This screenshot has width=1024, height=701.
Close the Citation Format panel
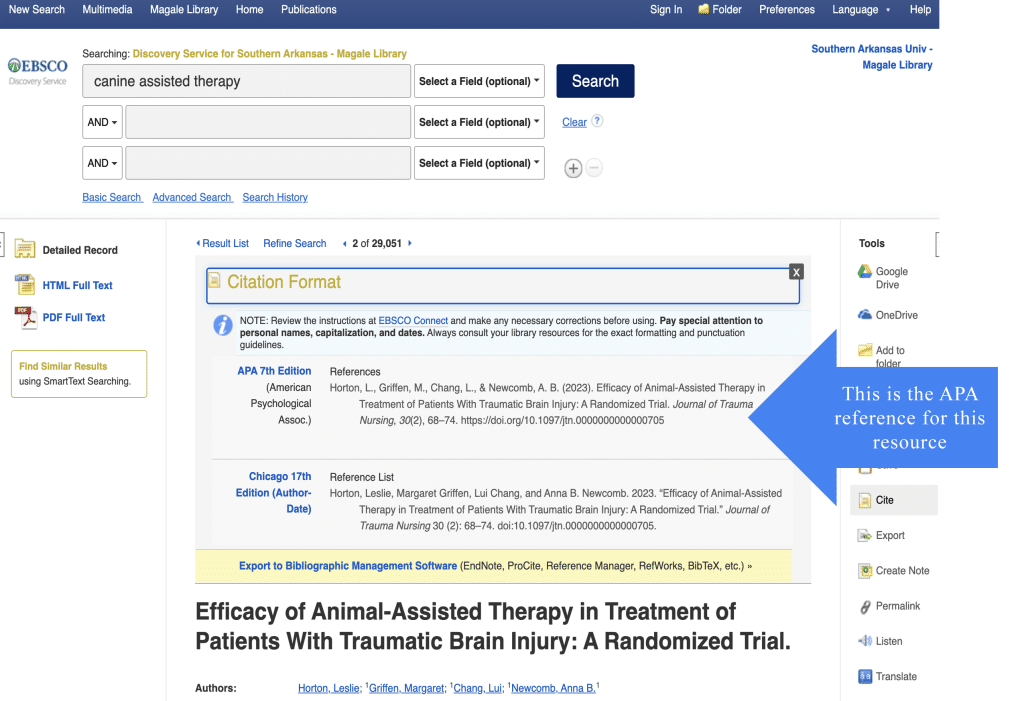tap(795, 272)
